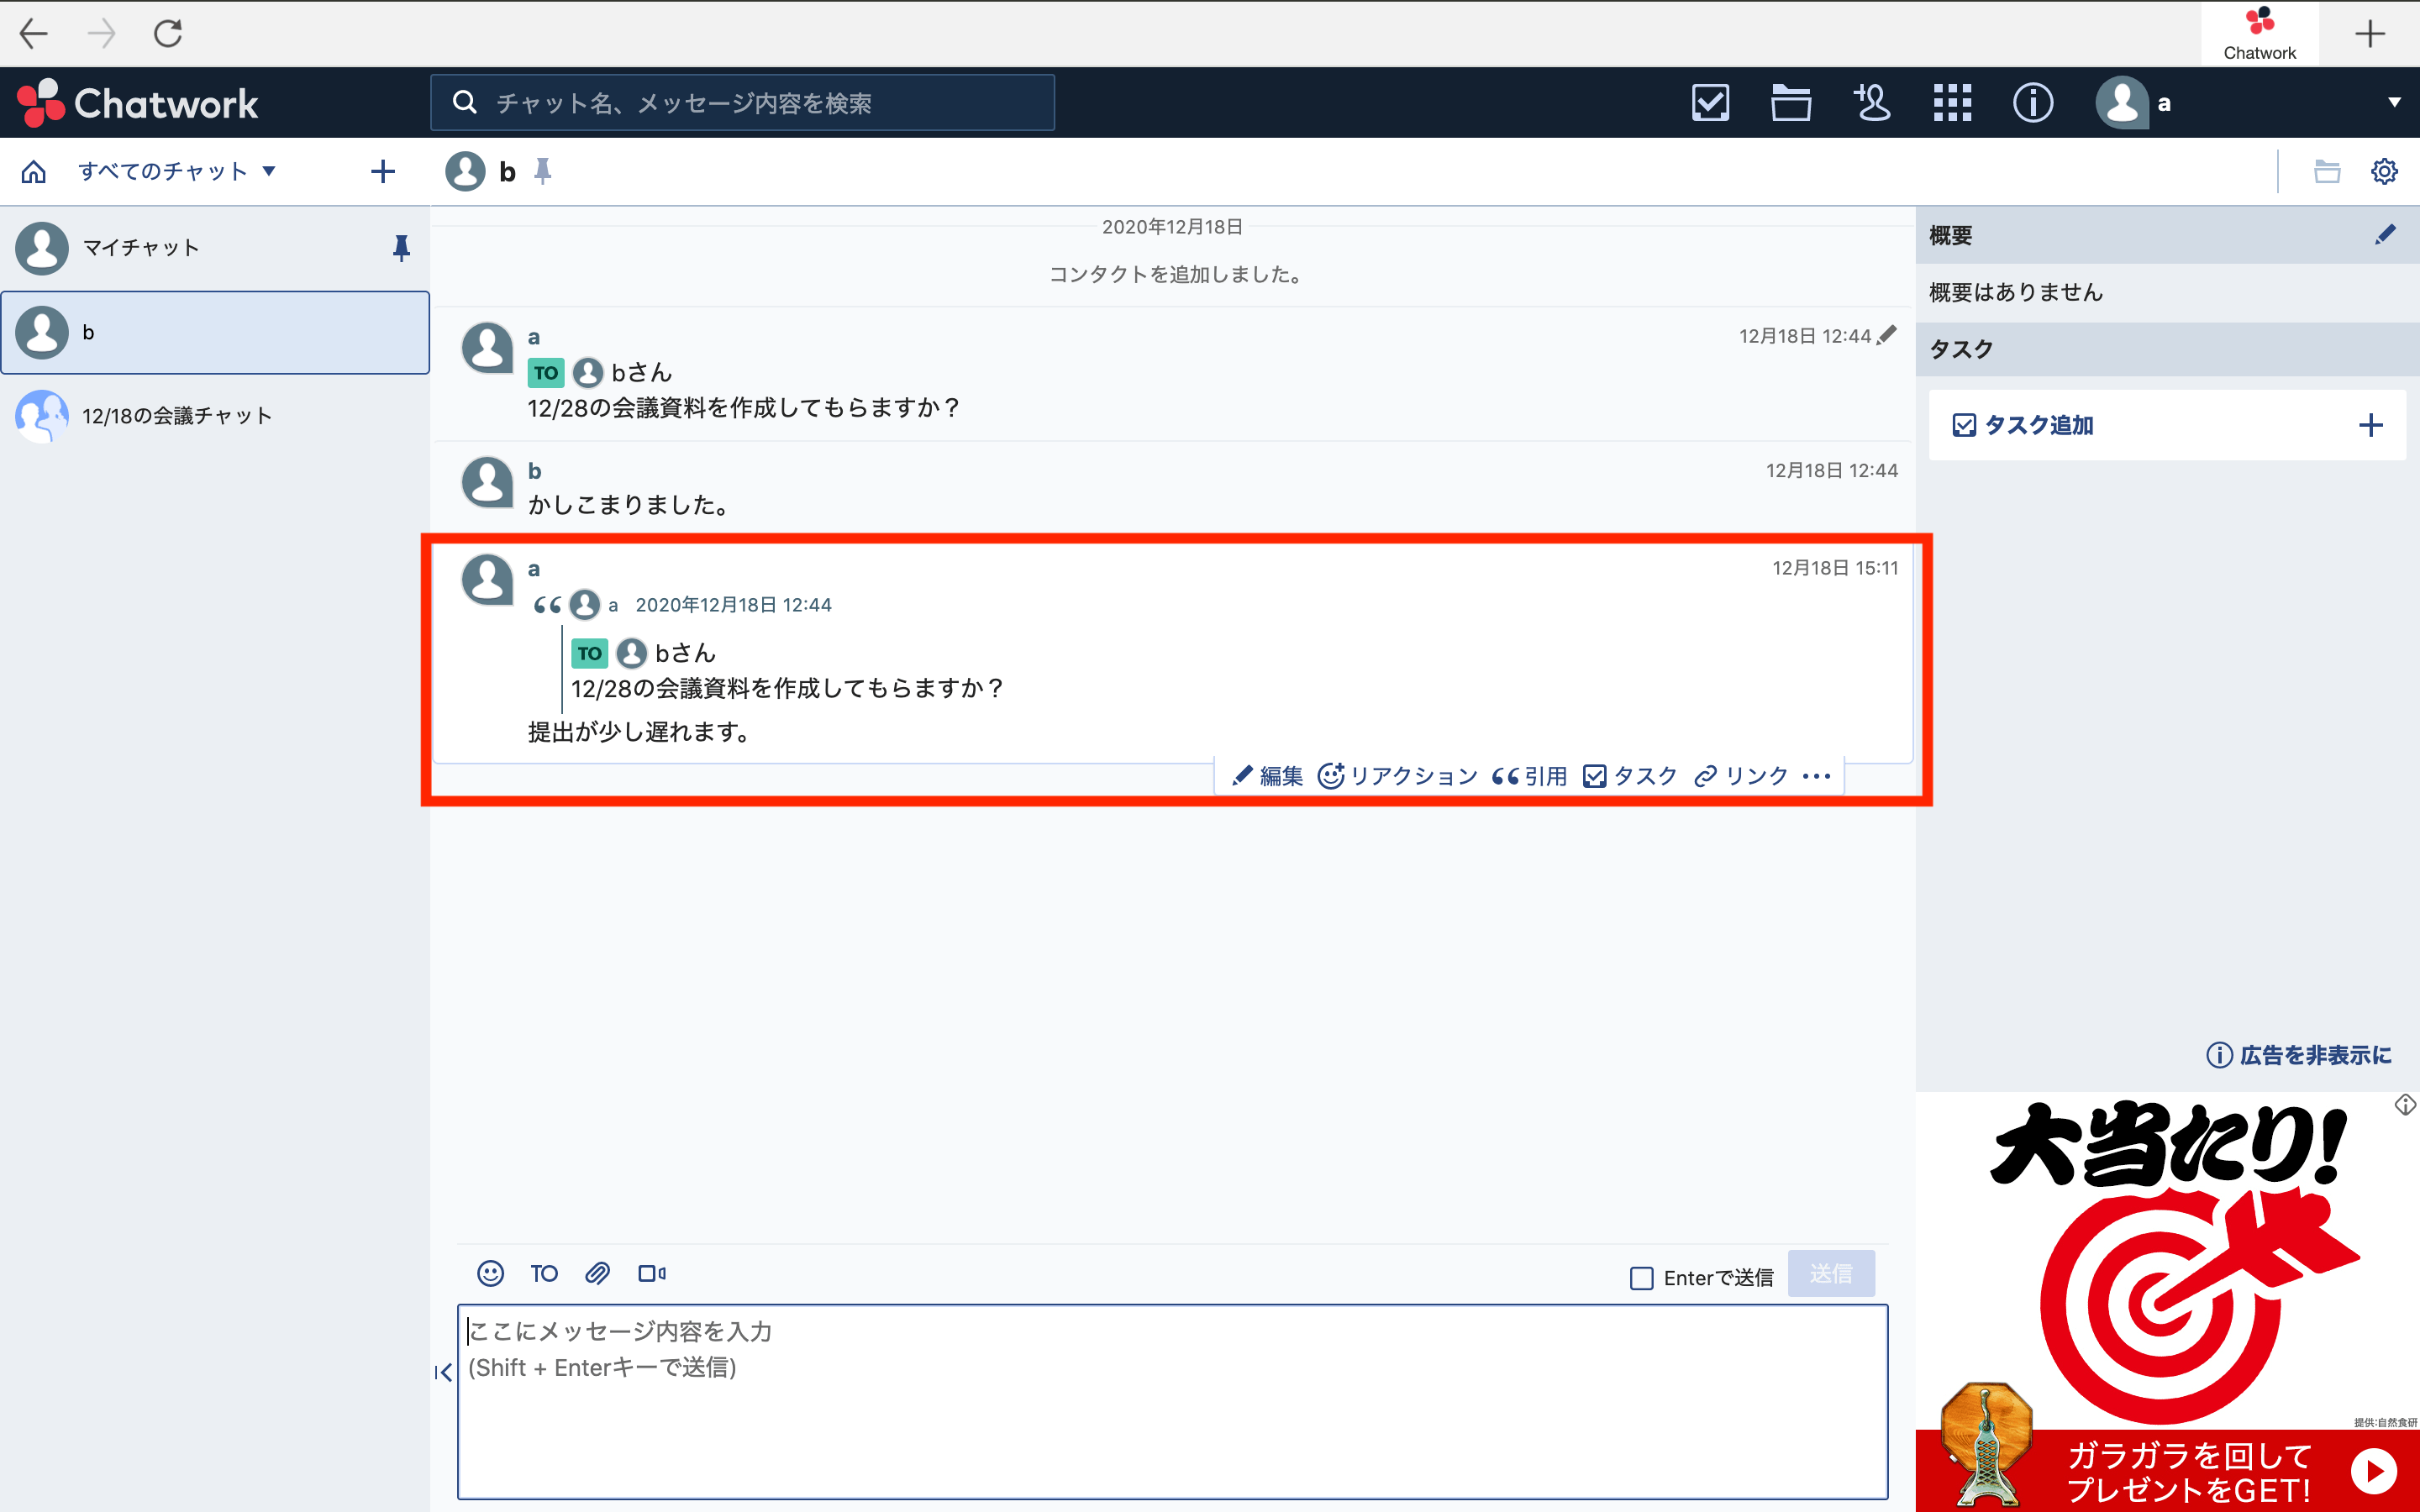Focus the message input text area
2420x1512 pixels.
(1172, 1401)
